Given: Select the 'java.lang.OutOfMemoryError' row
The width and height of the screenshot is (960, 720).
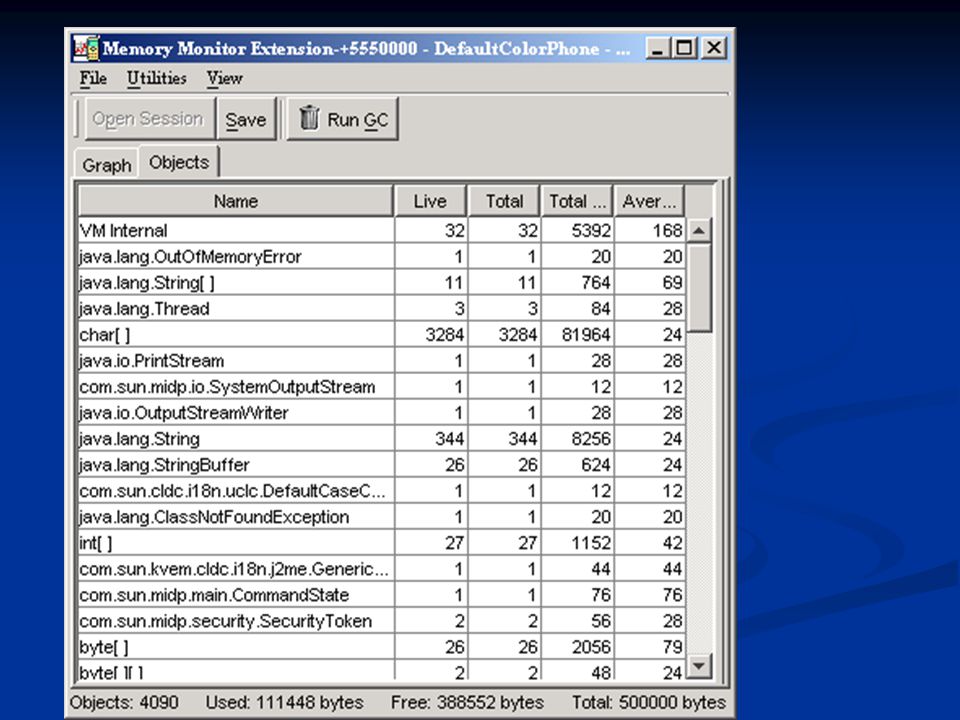Looking at the screenshot, I should point(381,257).
